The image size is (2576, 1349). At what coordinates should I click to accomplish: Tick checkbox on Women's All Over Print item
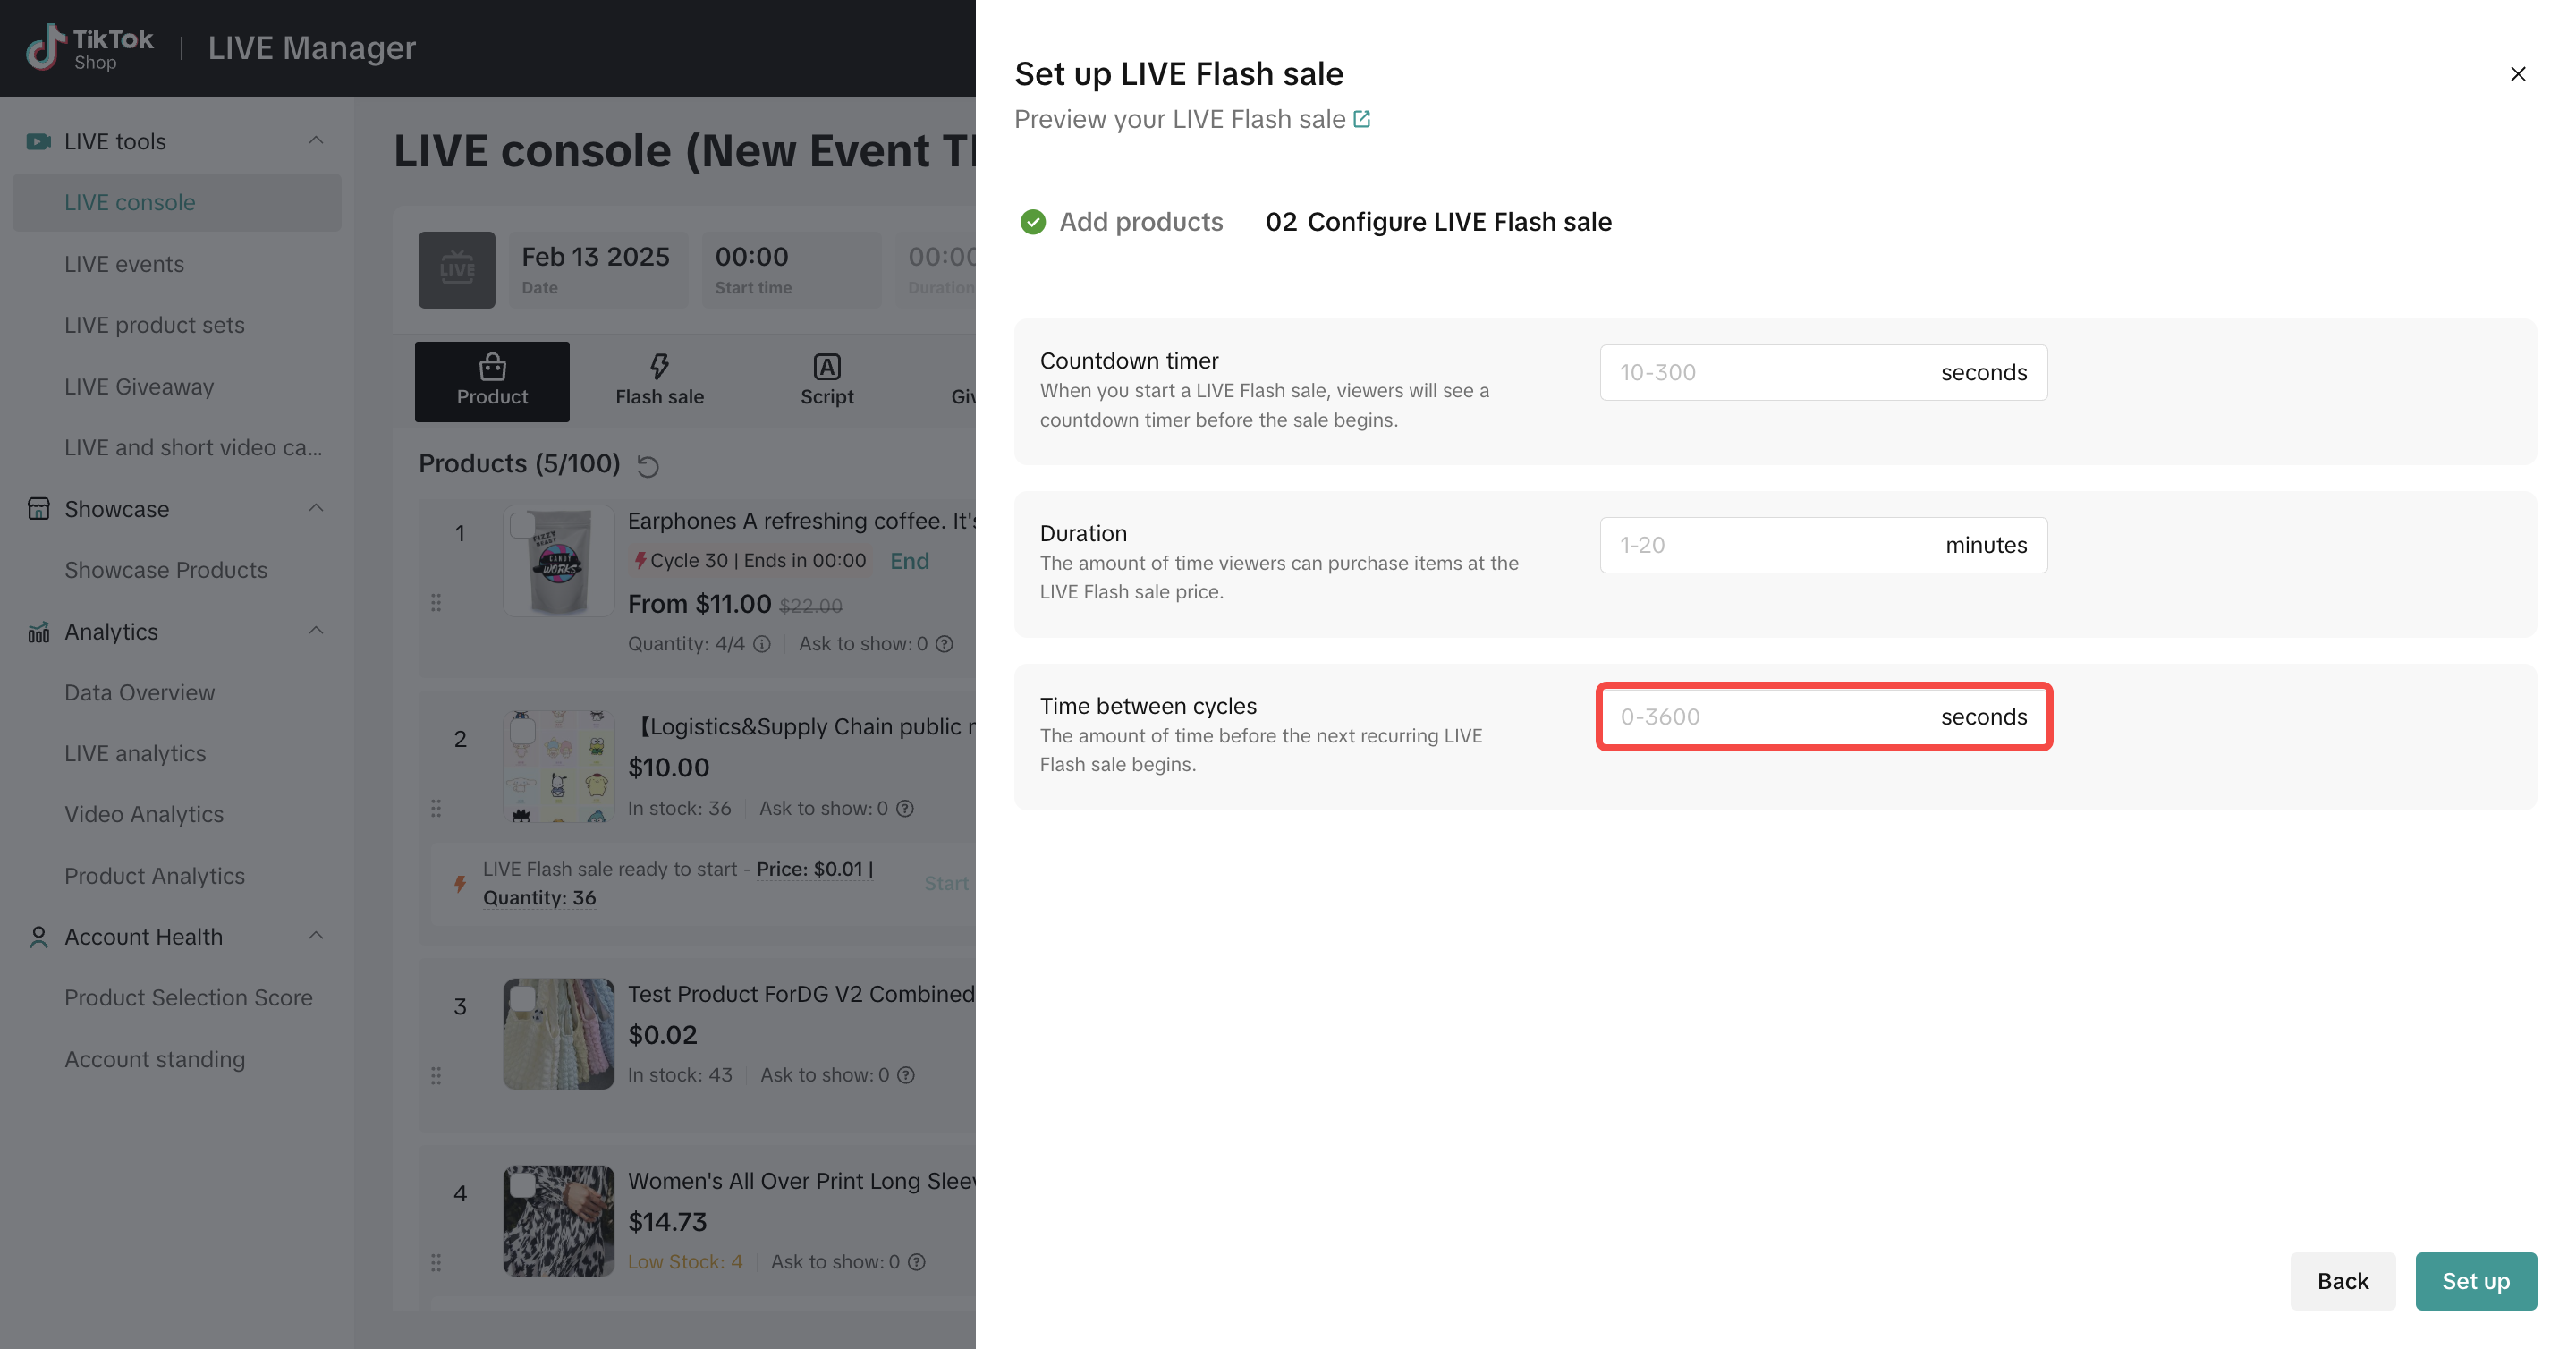(x=522, y=1185)
